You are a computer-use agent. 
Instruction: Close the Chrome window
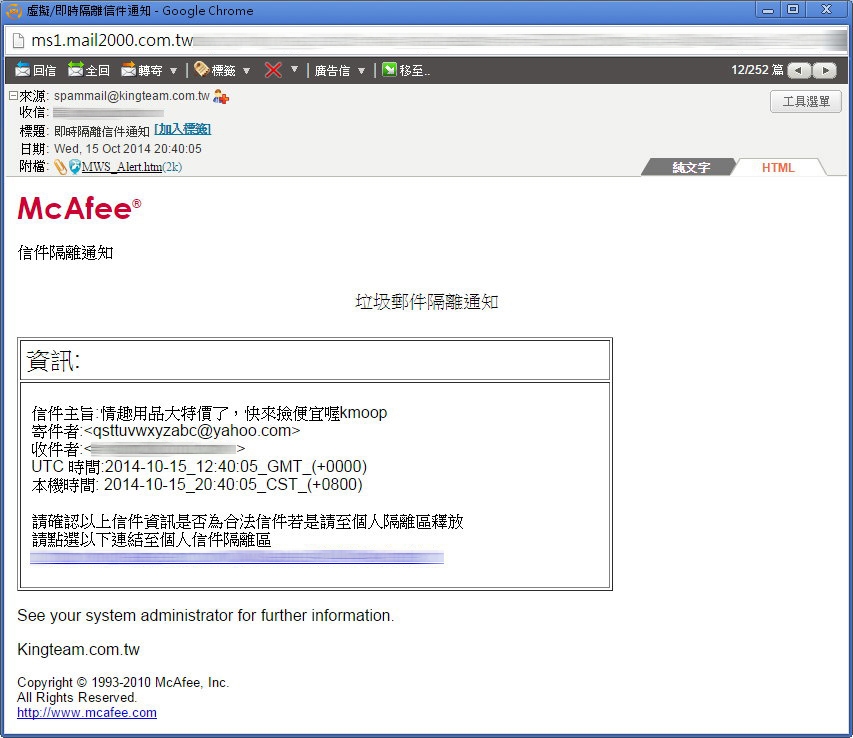click(x=826, y=10)
